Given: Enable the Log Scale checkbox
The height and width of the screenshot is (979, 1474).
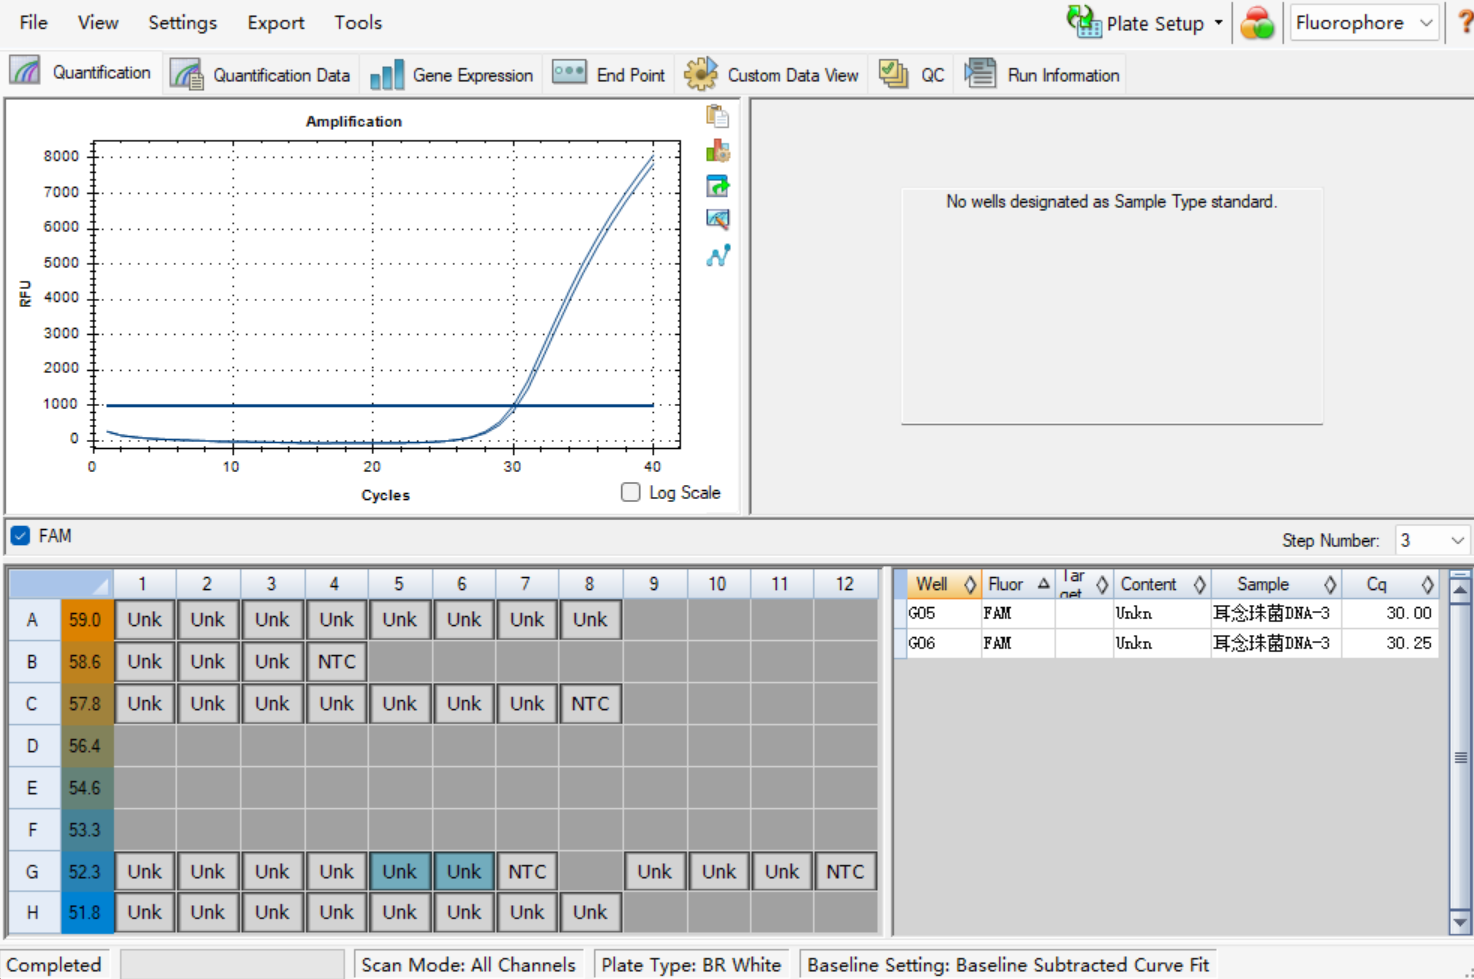Looking at the screenshot, I should tap(631, 492).
